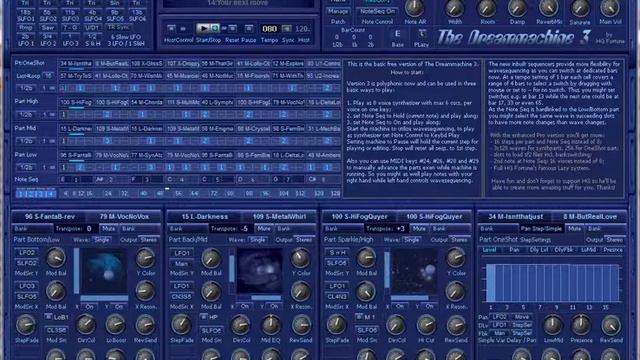
Task: Click Transpose value +3 in Sparkle/High
Action: pyautogui.click(x=400, y=229)
